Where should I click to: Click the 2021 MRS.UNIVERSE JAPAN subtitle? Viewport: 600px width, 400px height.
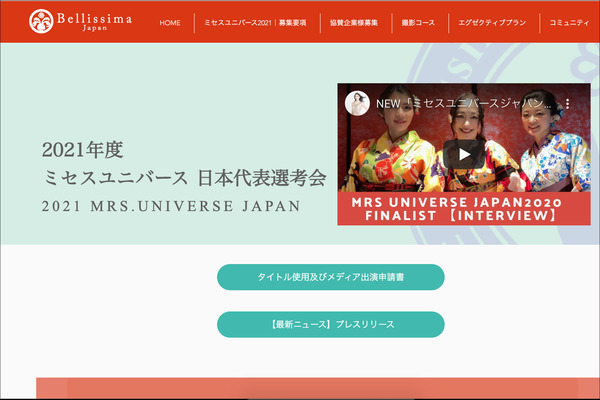coord(171,207)
